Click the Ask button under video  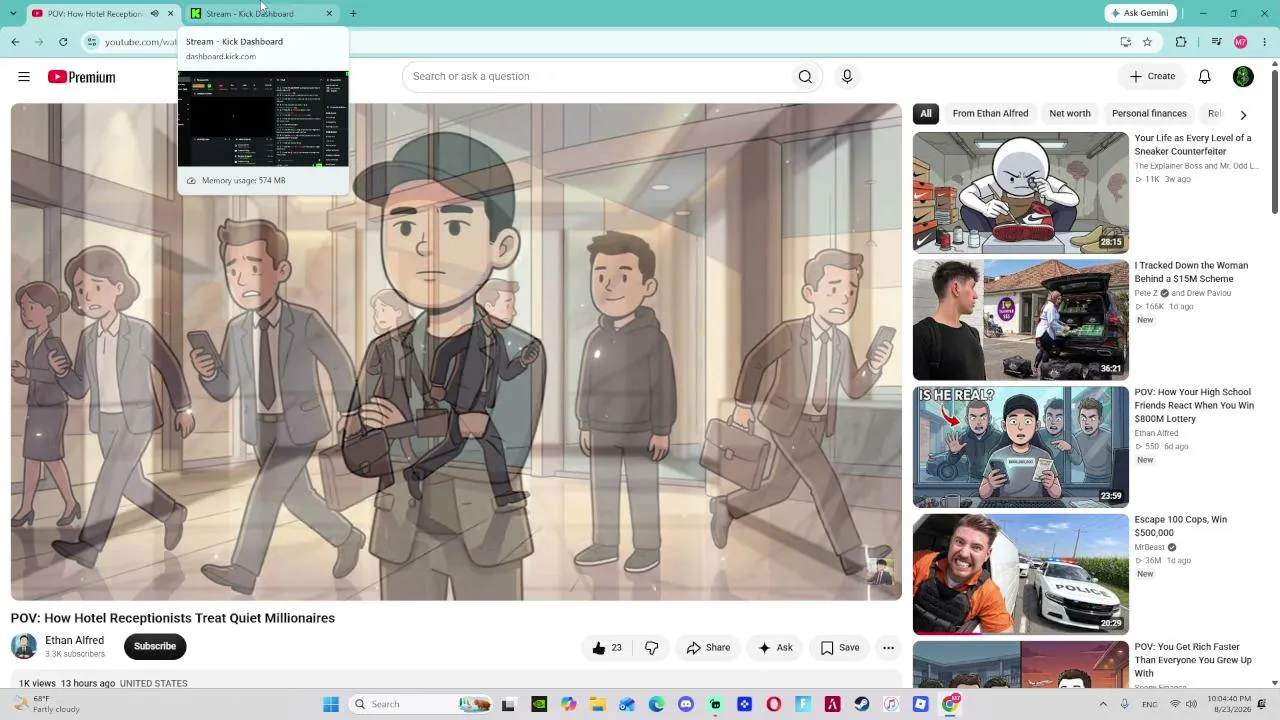775,648
